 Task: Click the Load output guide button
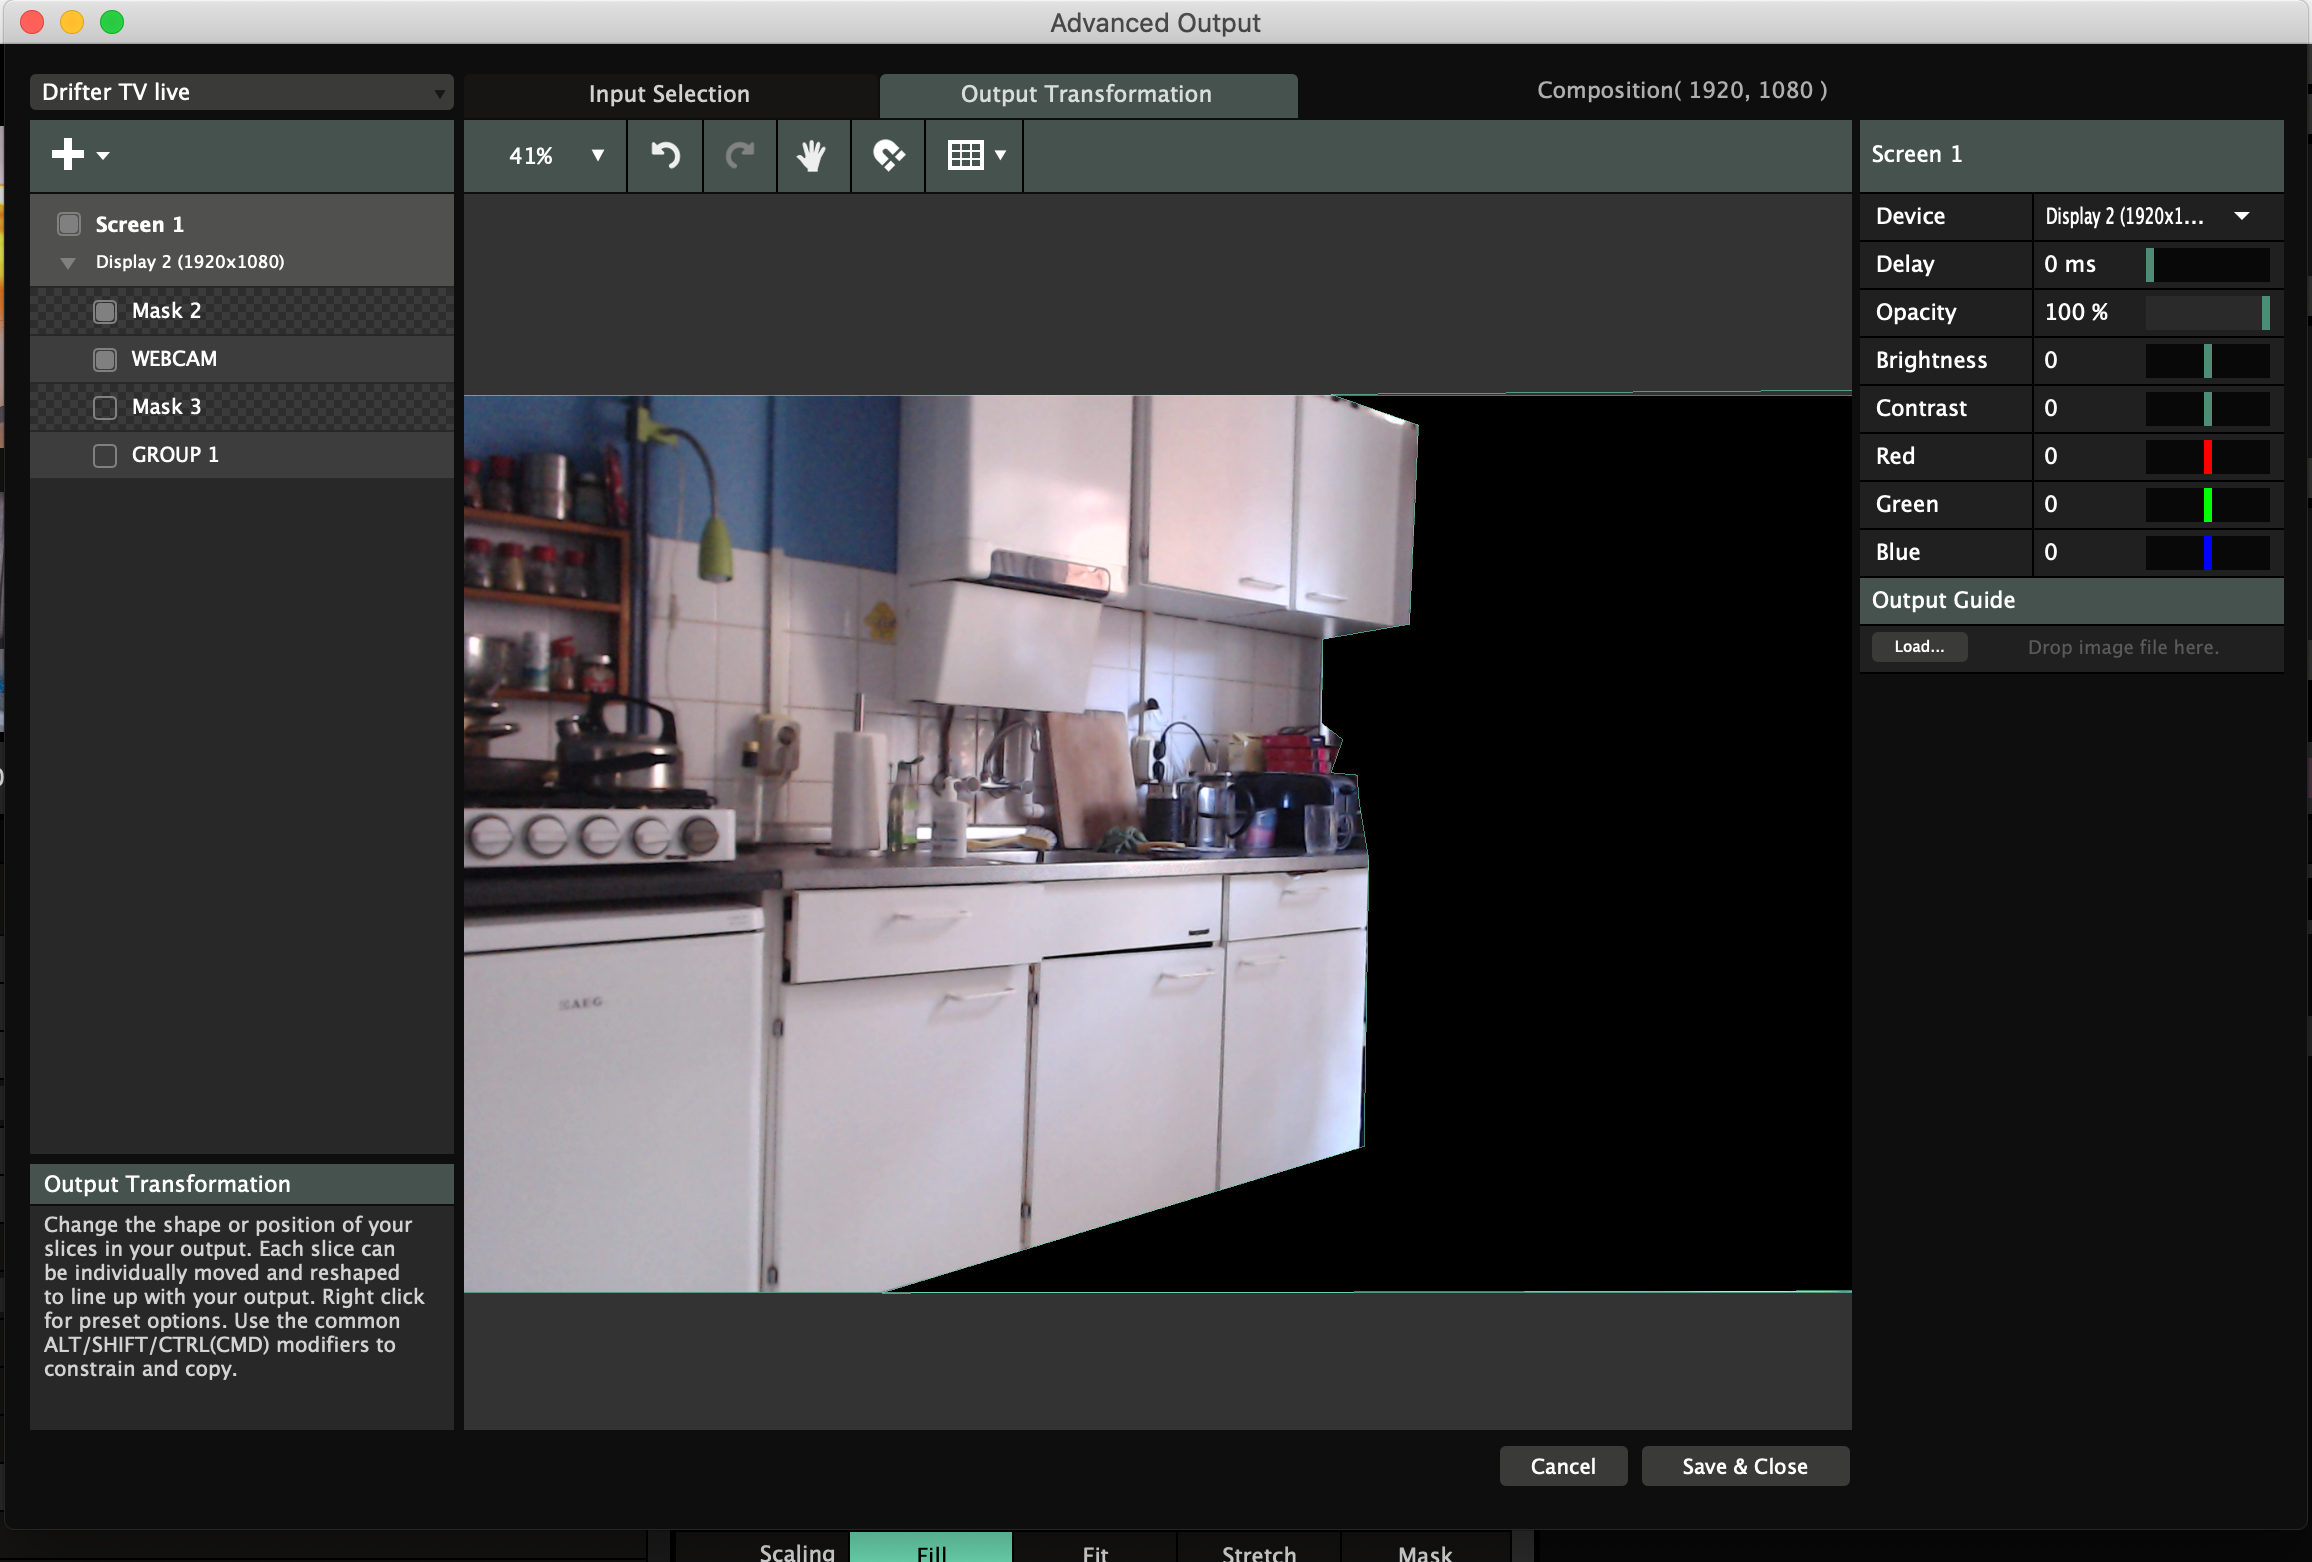tap(1918, 647)
